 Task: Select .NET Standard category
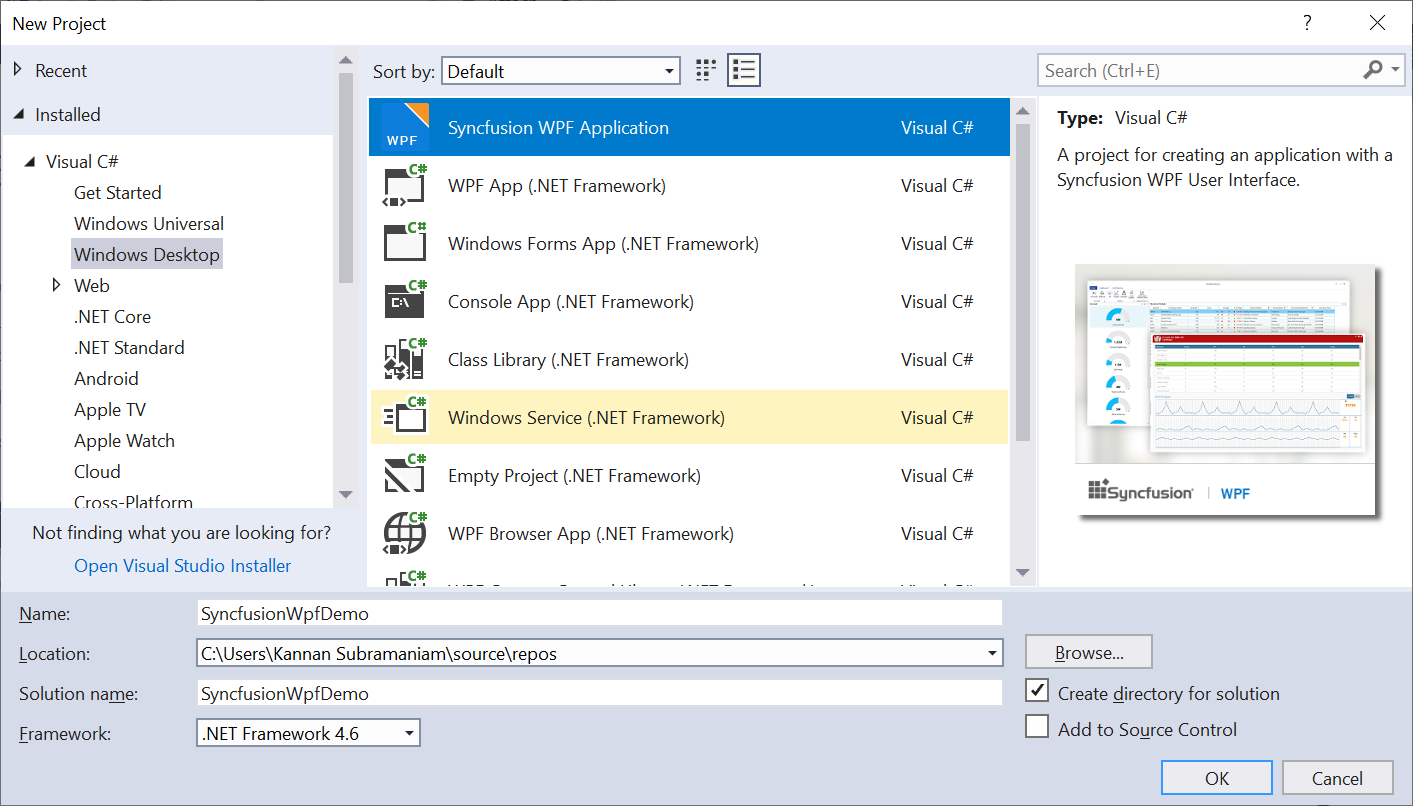point(129,347)
